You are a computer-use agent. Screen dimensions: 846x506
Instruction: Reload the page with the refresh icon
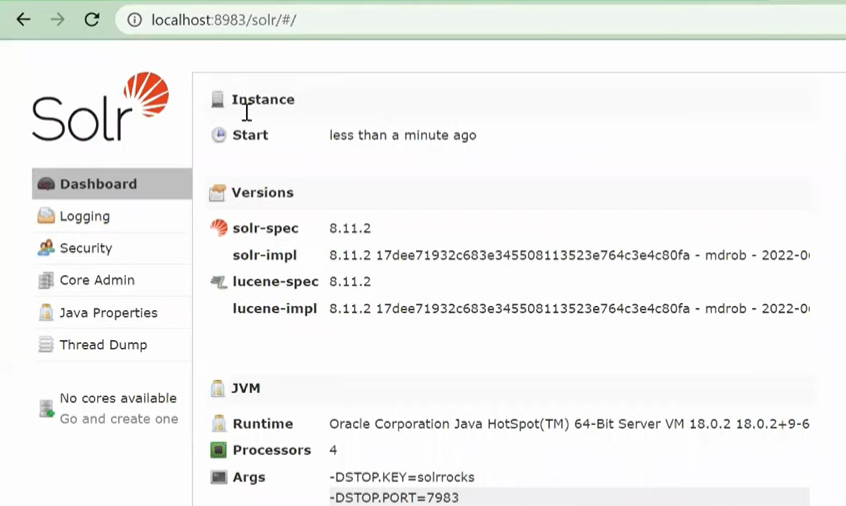tap(92, 20)
